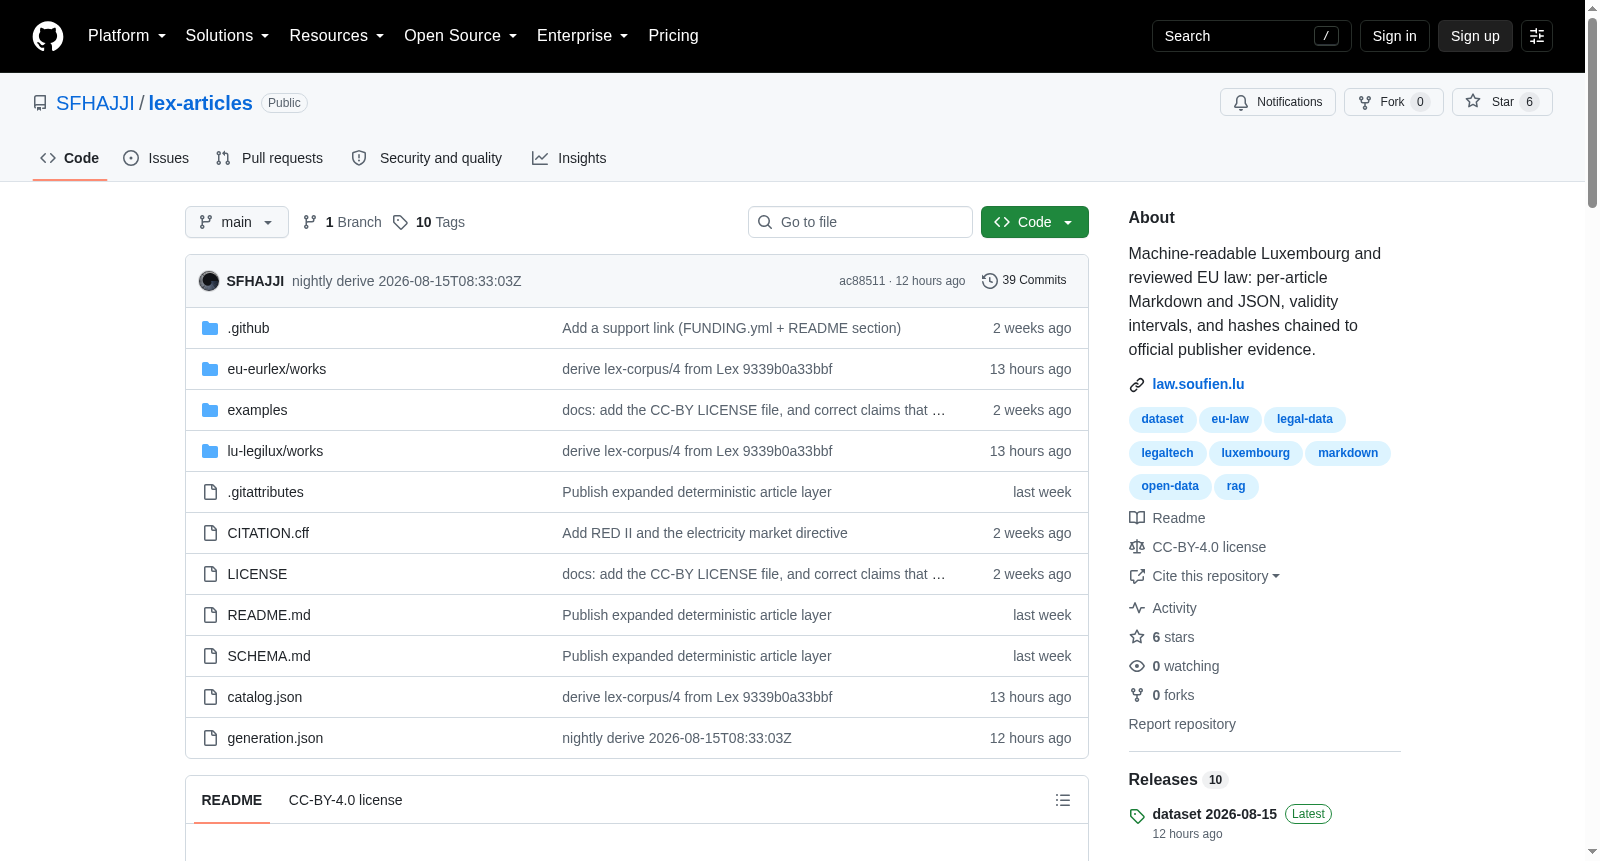Open the Releases heading link

pos(1163,780)
